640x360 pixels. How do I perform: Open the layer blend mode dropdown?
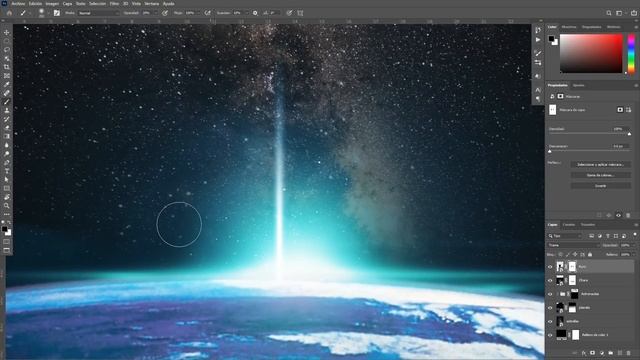coord(573,245)
